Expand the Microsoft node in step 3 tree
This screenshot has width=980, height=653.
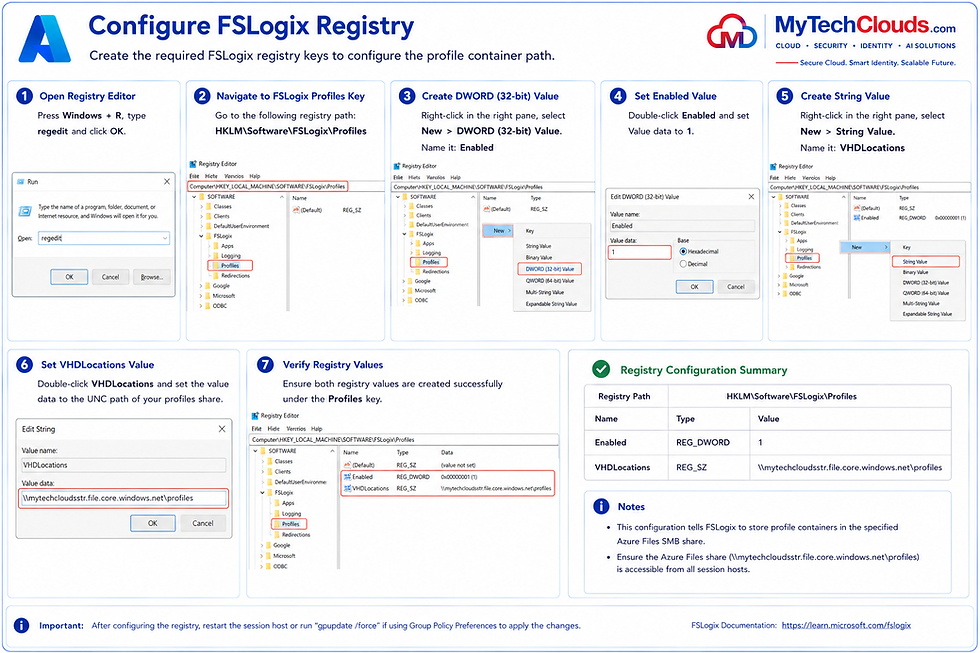(x=404, y=291)
